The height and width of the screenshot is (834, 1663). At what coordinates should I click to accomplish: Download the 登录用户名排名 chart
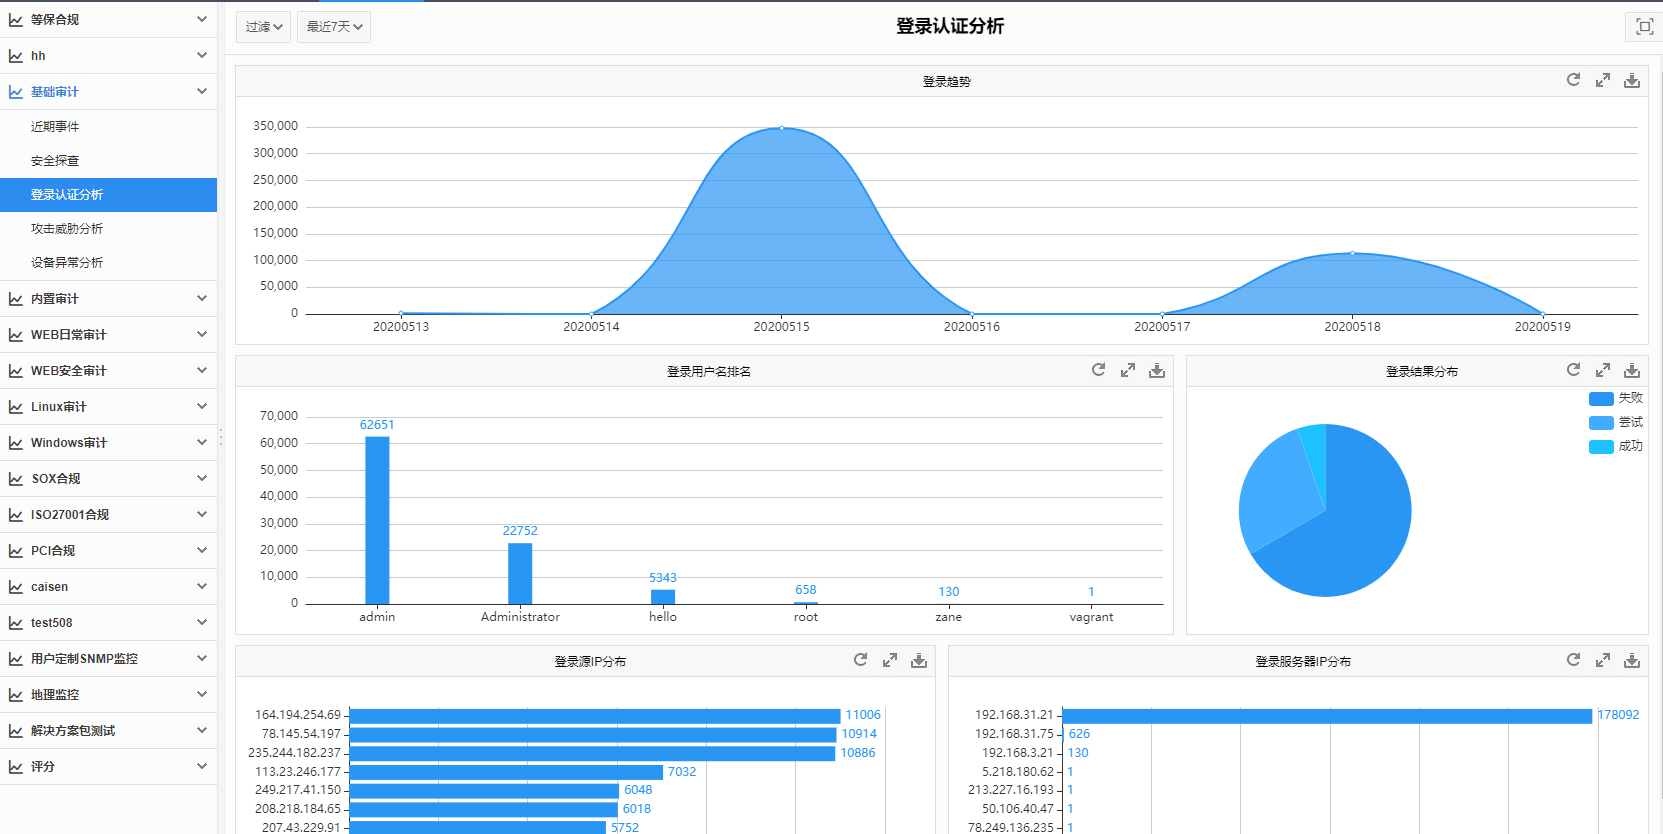1157,370
